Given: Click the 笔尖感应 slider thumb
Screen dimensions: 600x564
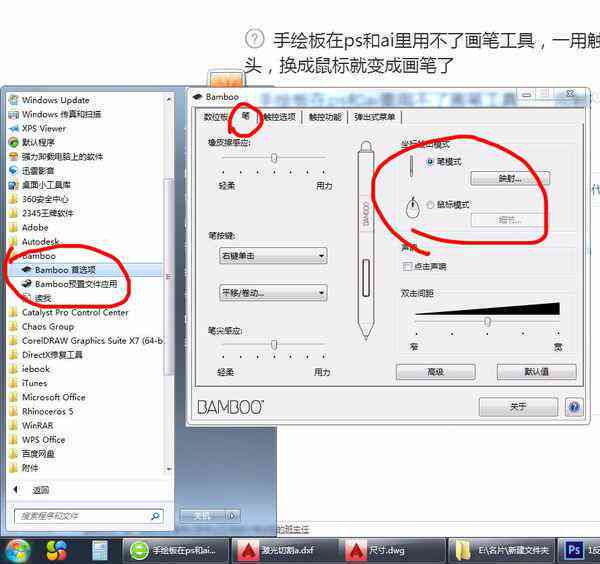Looking at the screenshot, I should pyautogui.click(x=274, y=344).
